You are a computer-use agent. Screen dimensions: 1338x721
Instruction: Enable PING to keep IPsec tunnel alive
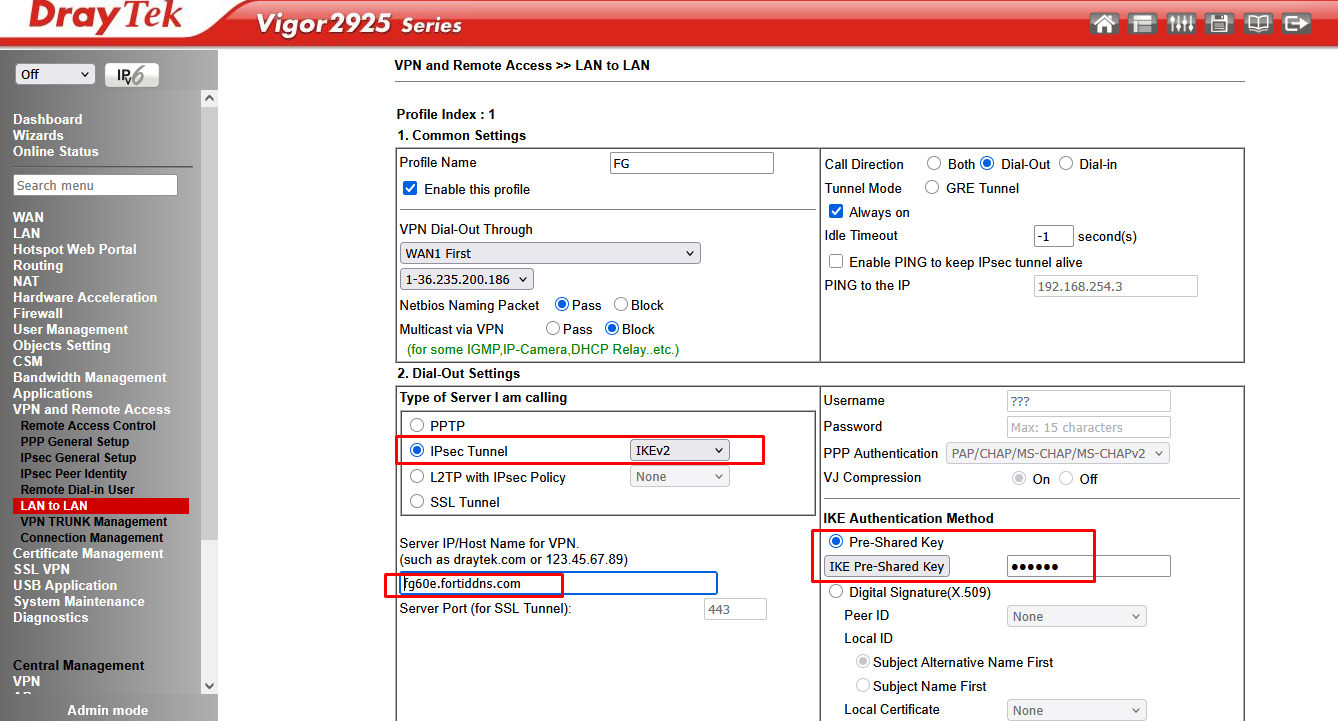(836, 262)
